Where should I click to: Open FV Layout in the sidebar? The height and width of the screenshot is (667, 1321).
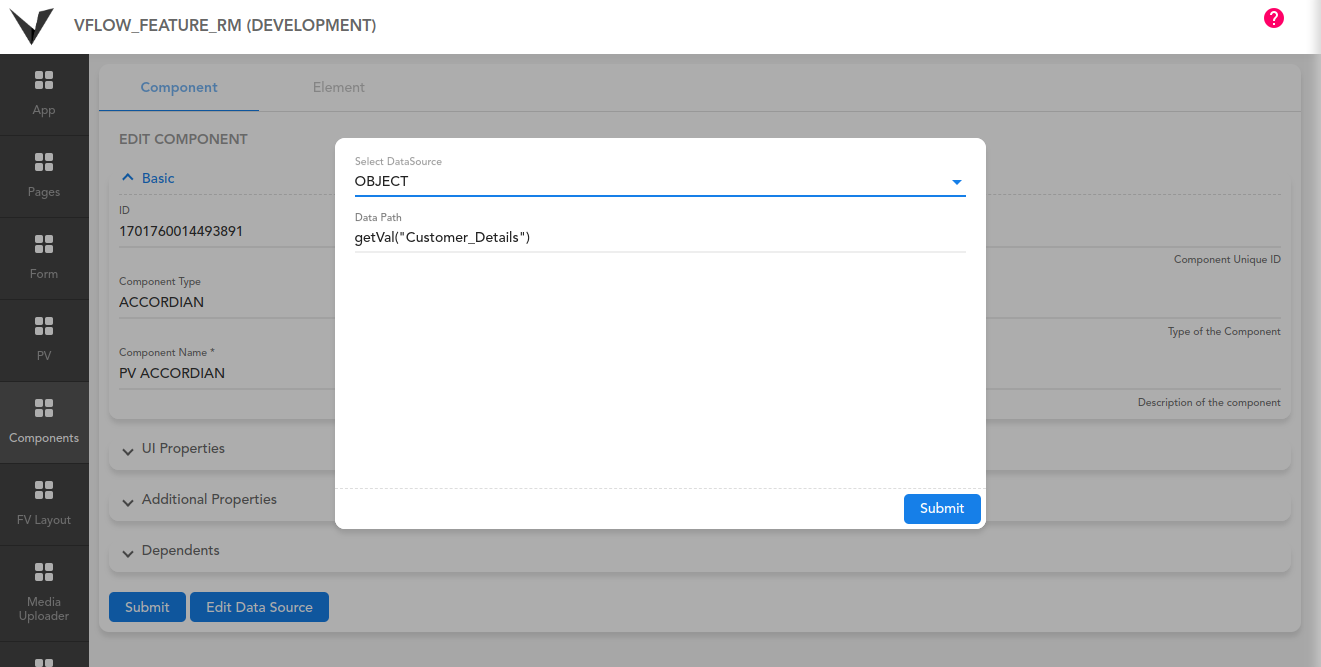point(44,504)
